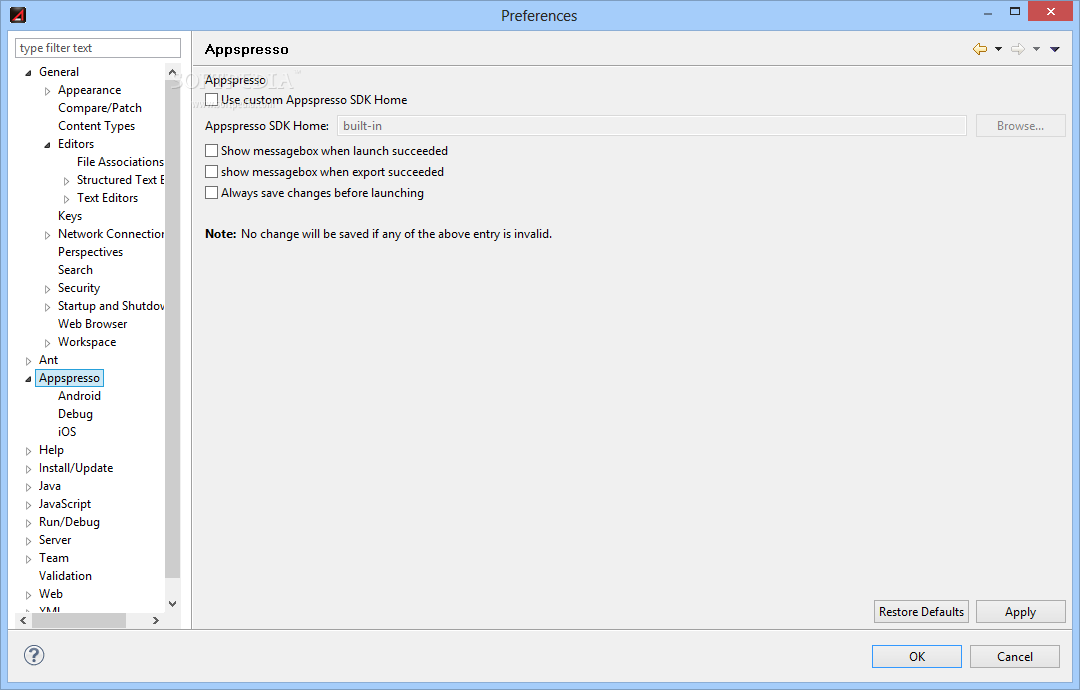Collapse the General tree node

click(x=28, y=72)
